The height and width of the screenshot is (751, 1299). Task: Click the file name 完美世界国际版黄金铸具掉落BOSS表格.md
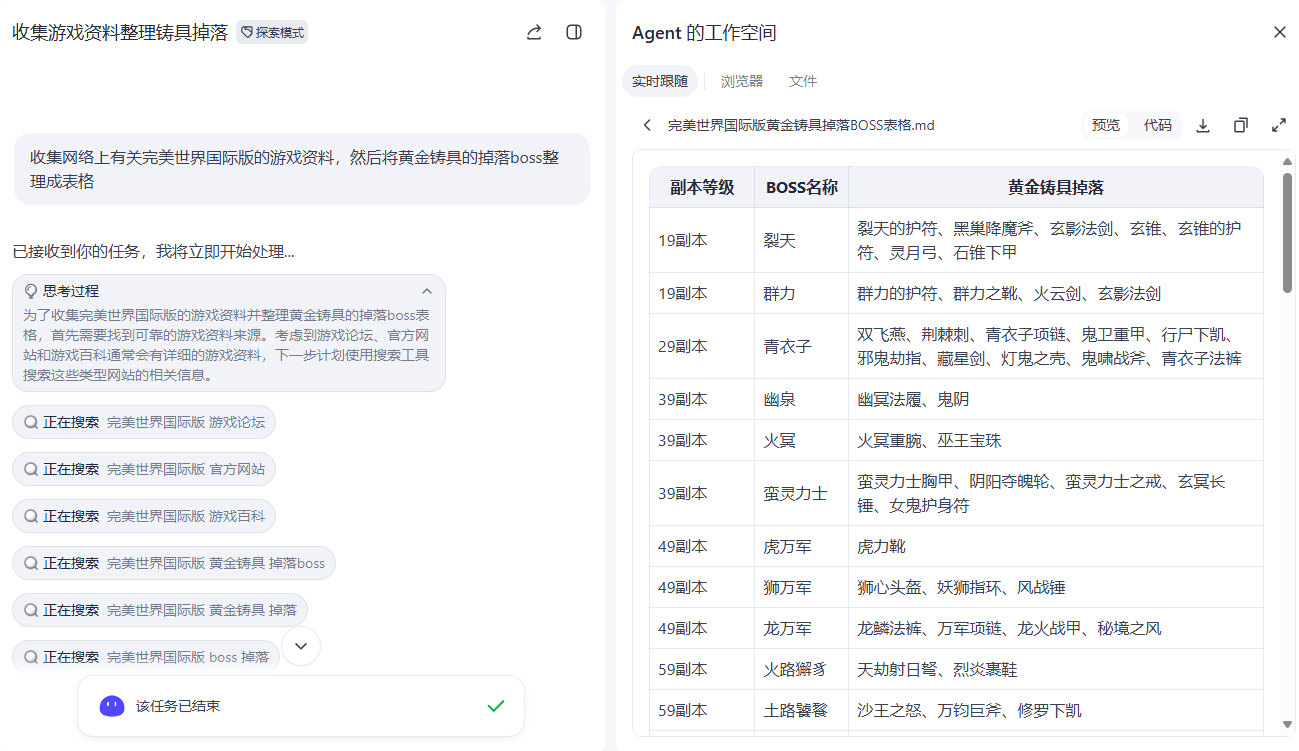(801, 125)
